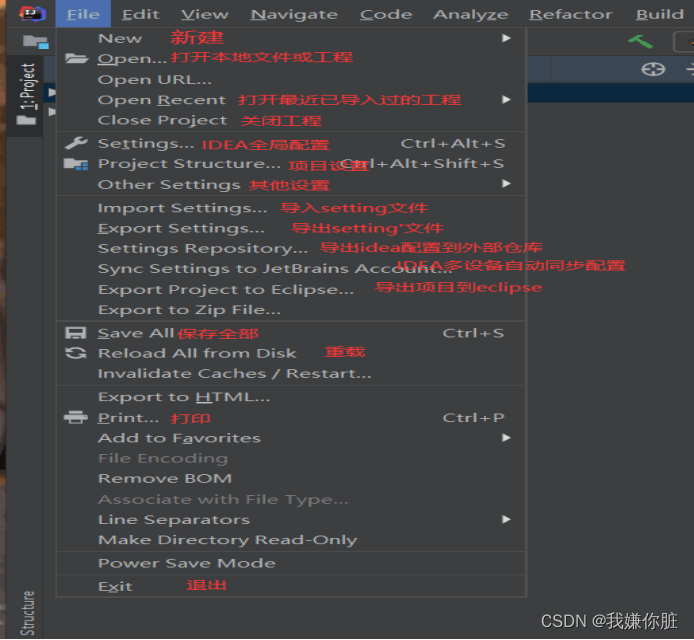The height and width of the screenshot is (640, 694).
Task: Select Open URL... menu entry
Action: (291, 80)
